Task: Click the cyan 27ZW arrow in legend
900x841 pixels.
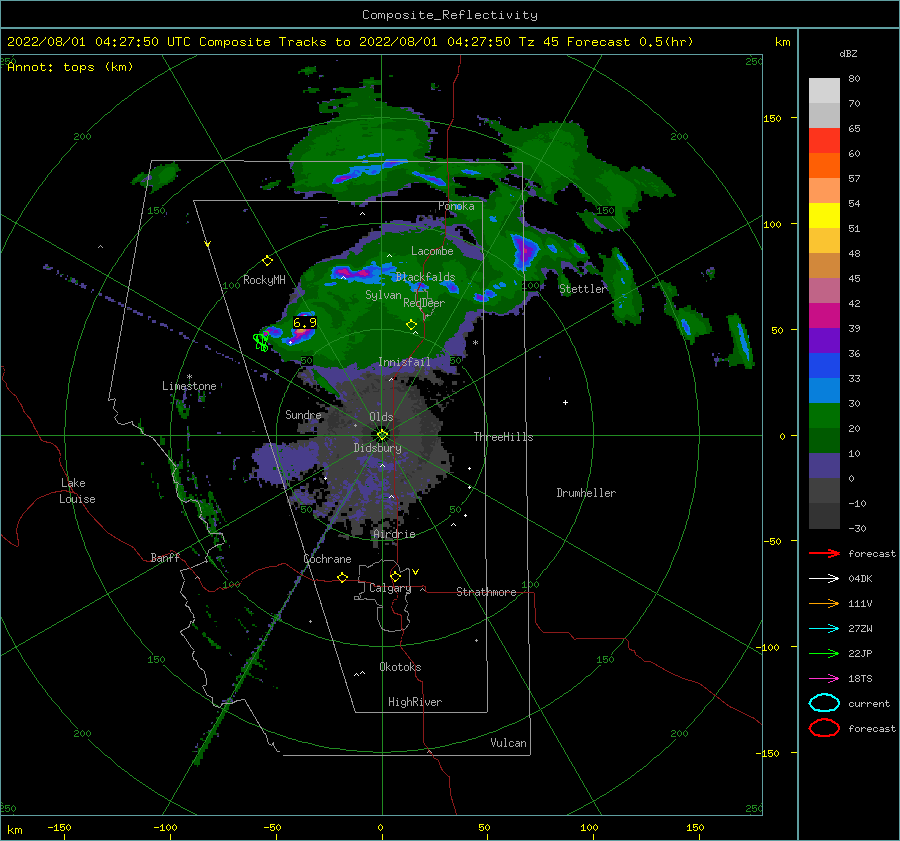Action: click(x=824, y=629)
